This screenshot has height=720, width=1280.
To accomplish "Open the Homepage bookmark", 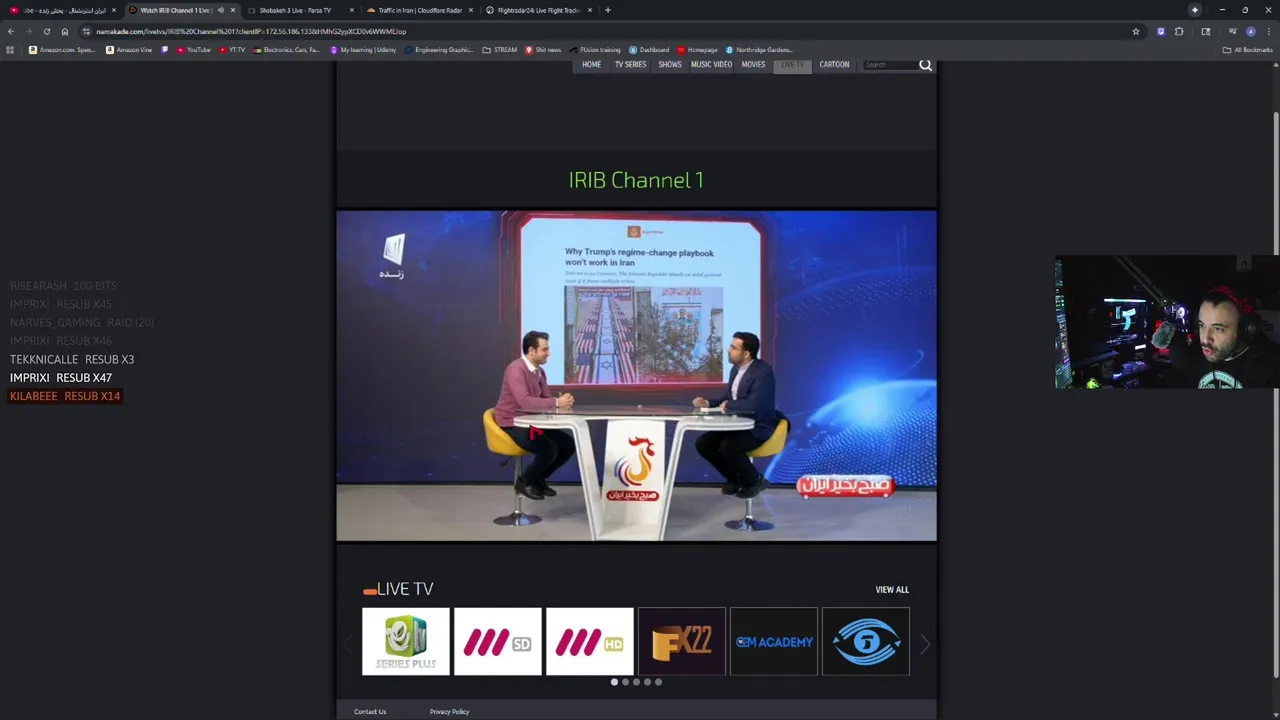I will 698,50.
